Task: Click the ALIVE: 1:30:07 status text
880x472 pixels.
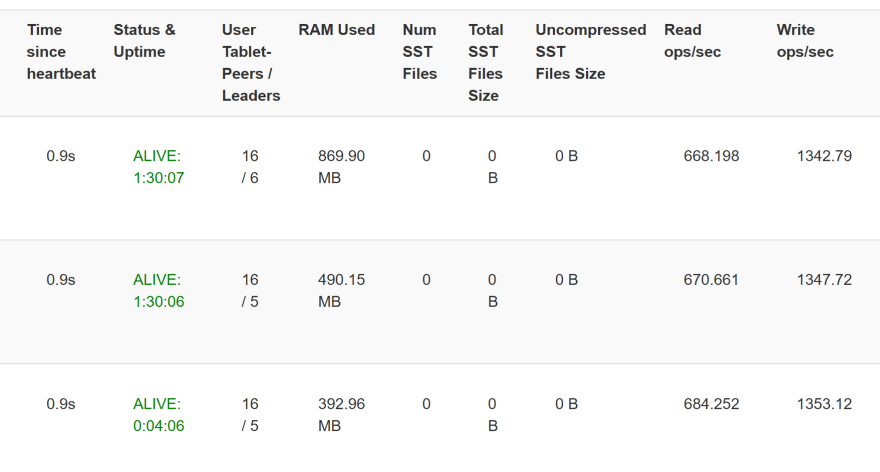Action: [158, 167]
